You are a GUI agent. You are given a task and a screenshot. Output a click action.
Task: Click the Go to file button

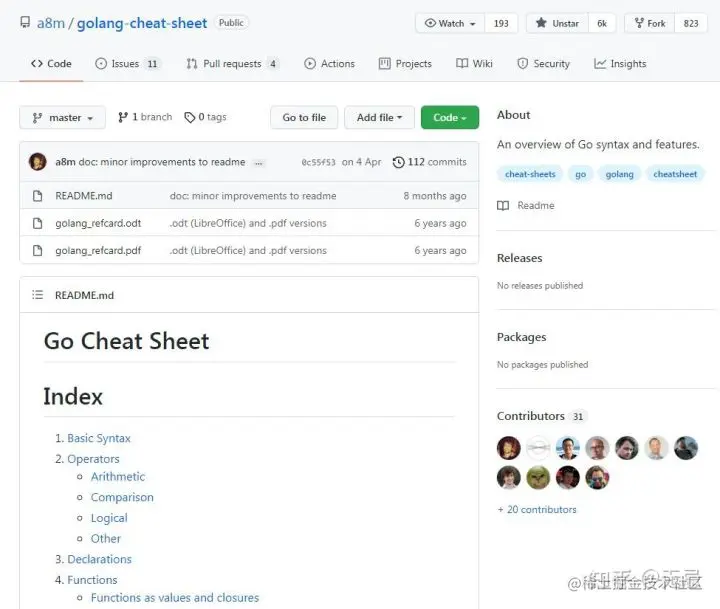[304, 118]
